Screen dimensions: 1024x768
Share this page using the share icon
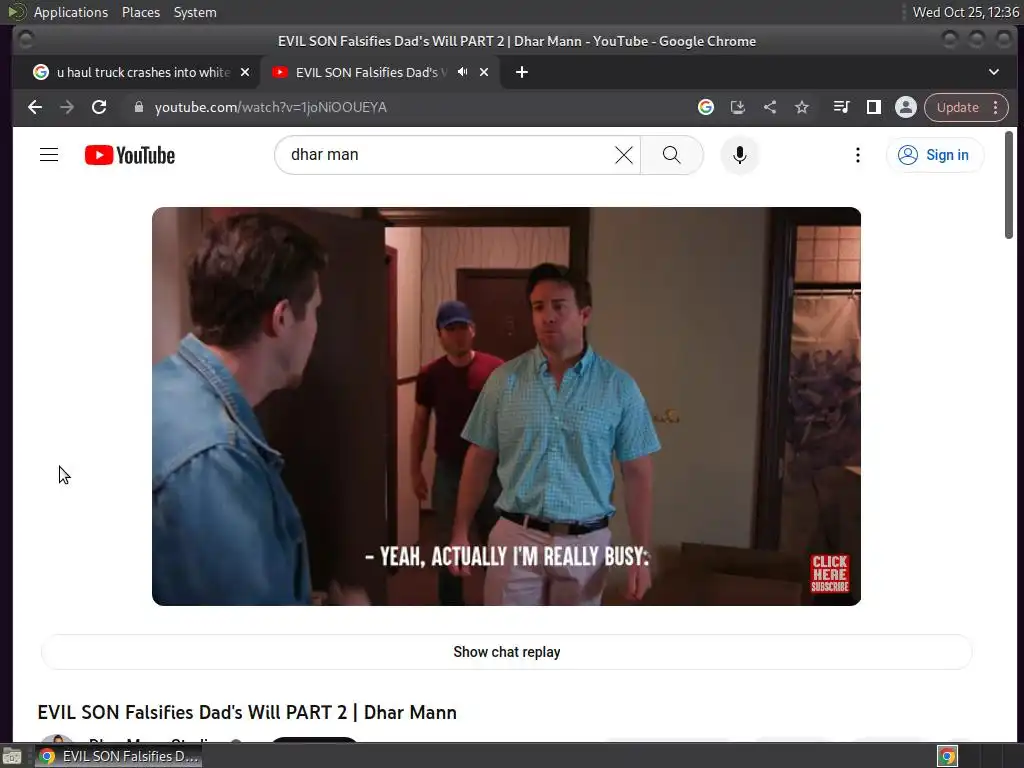[x=770, y=107]
